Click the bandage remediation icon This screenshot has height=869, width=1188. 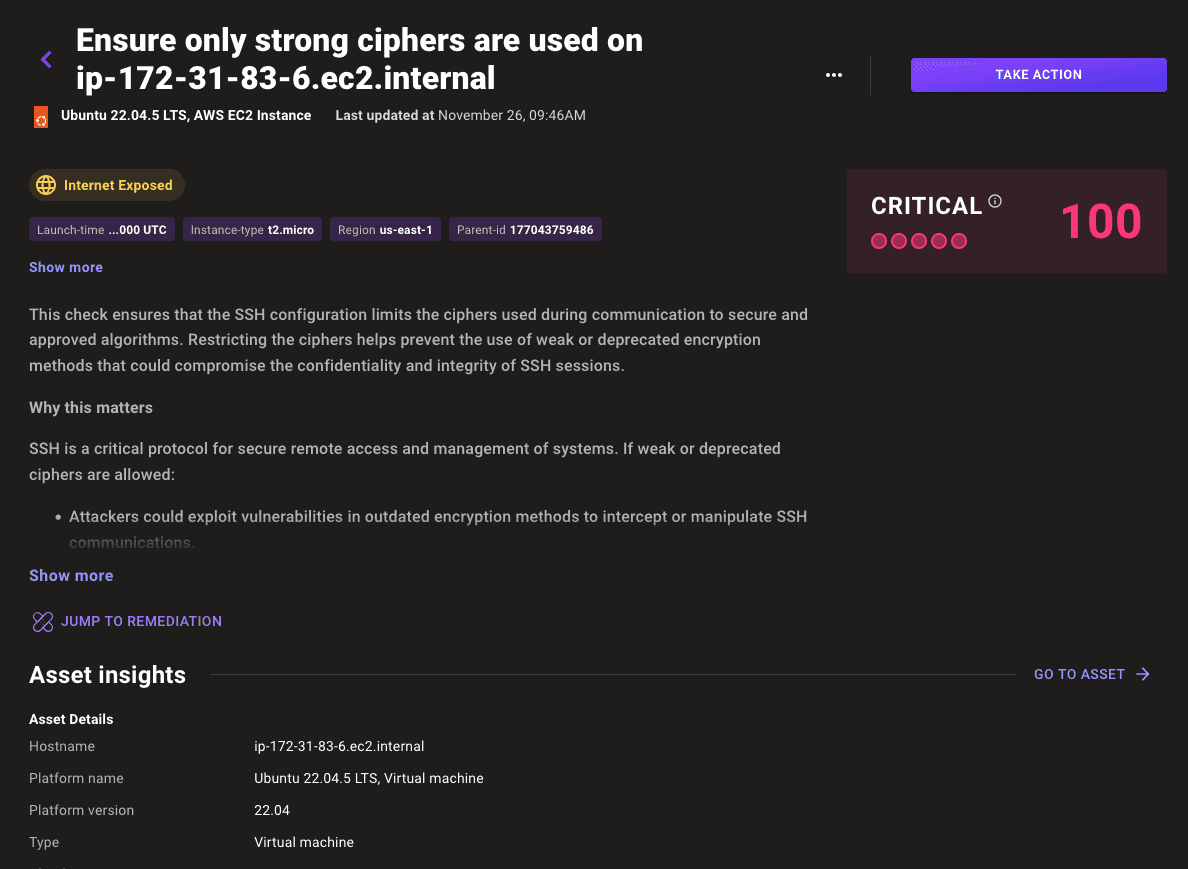(42, 622)
